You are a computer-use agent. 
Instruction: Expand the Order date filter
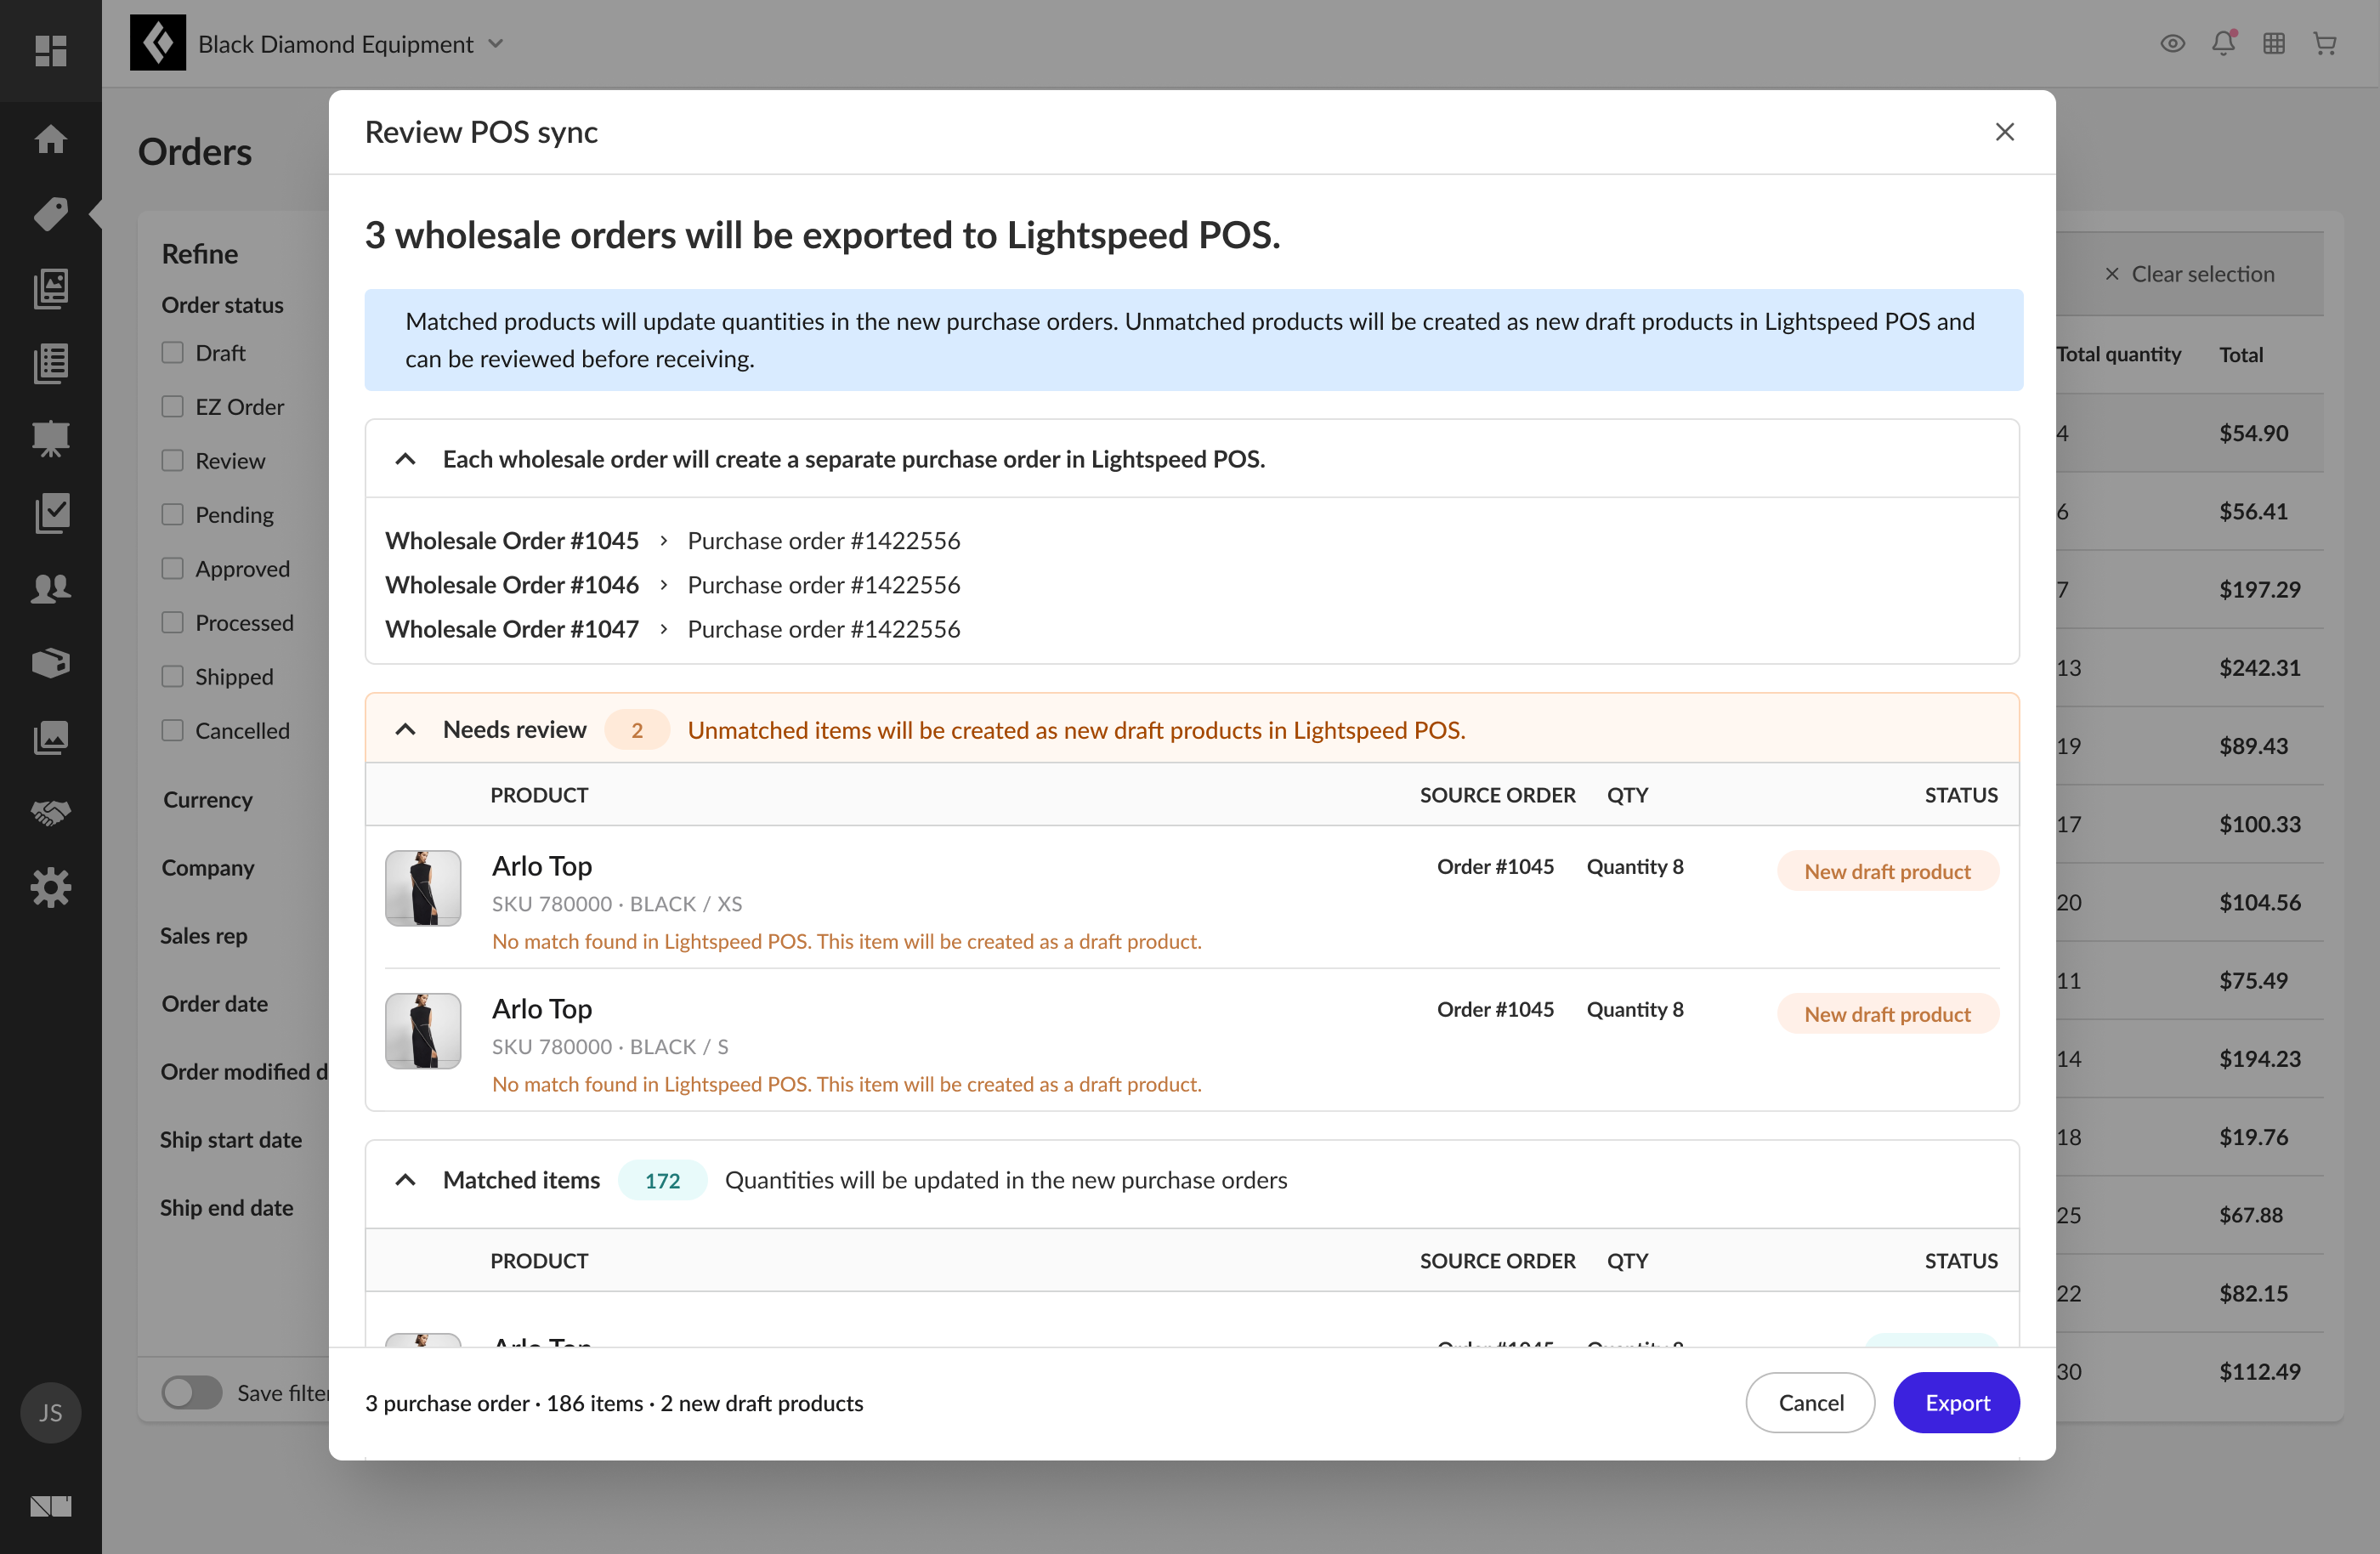point(215,1004)
